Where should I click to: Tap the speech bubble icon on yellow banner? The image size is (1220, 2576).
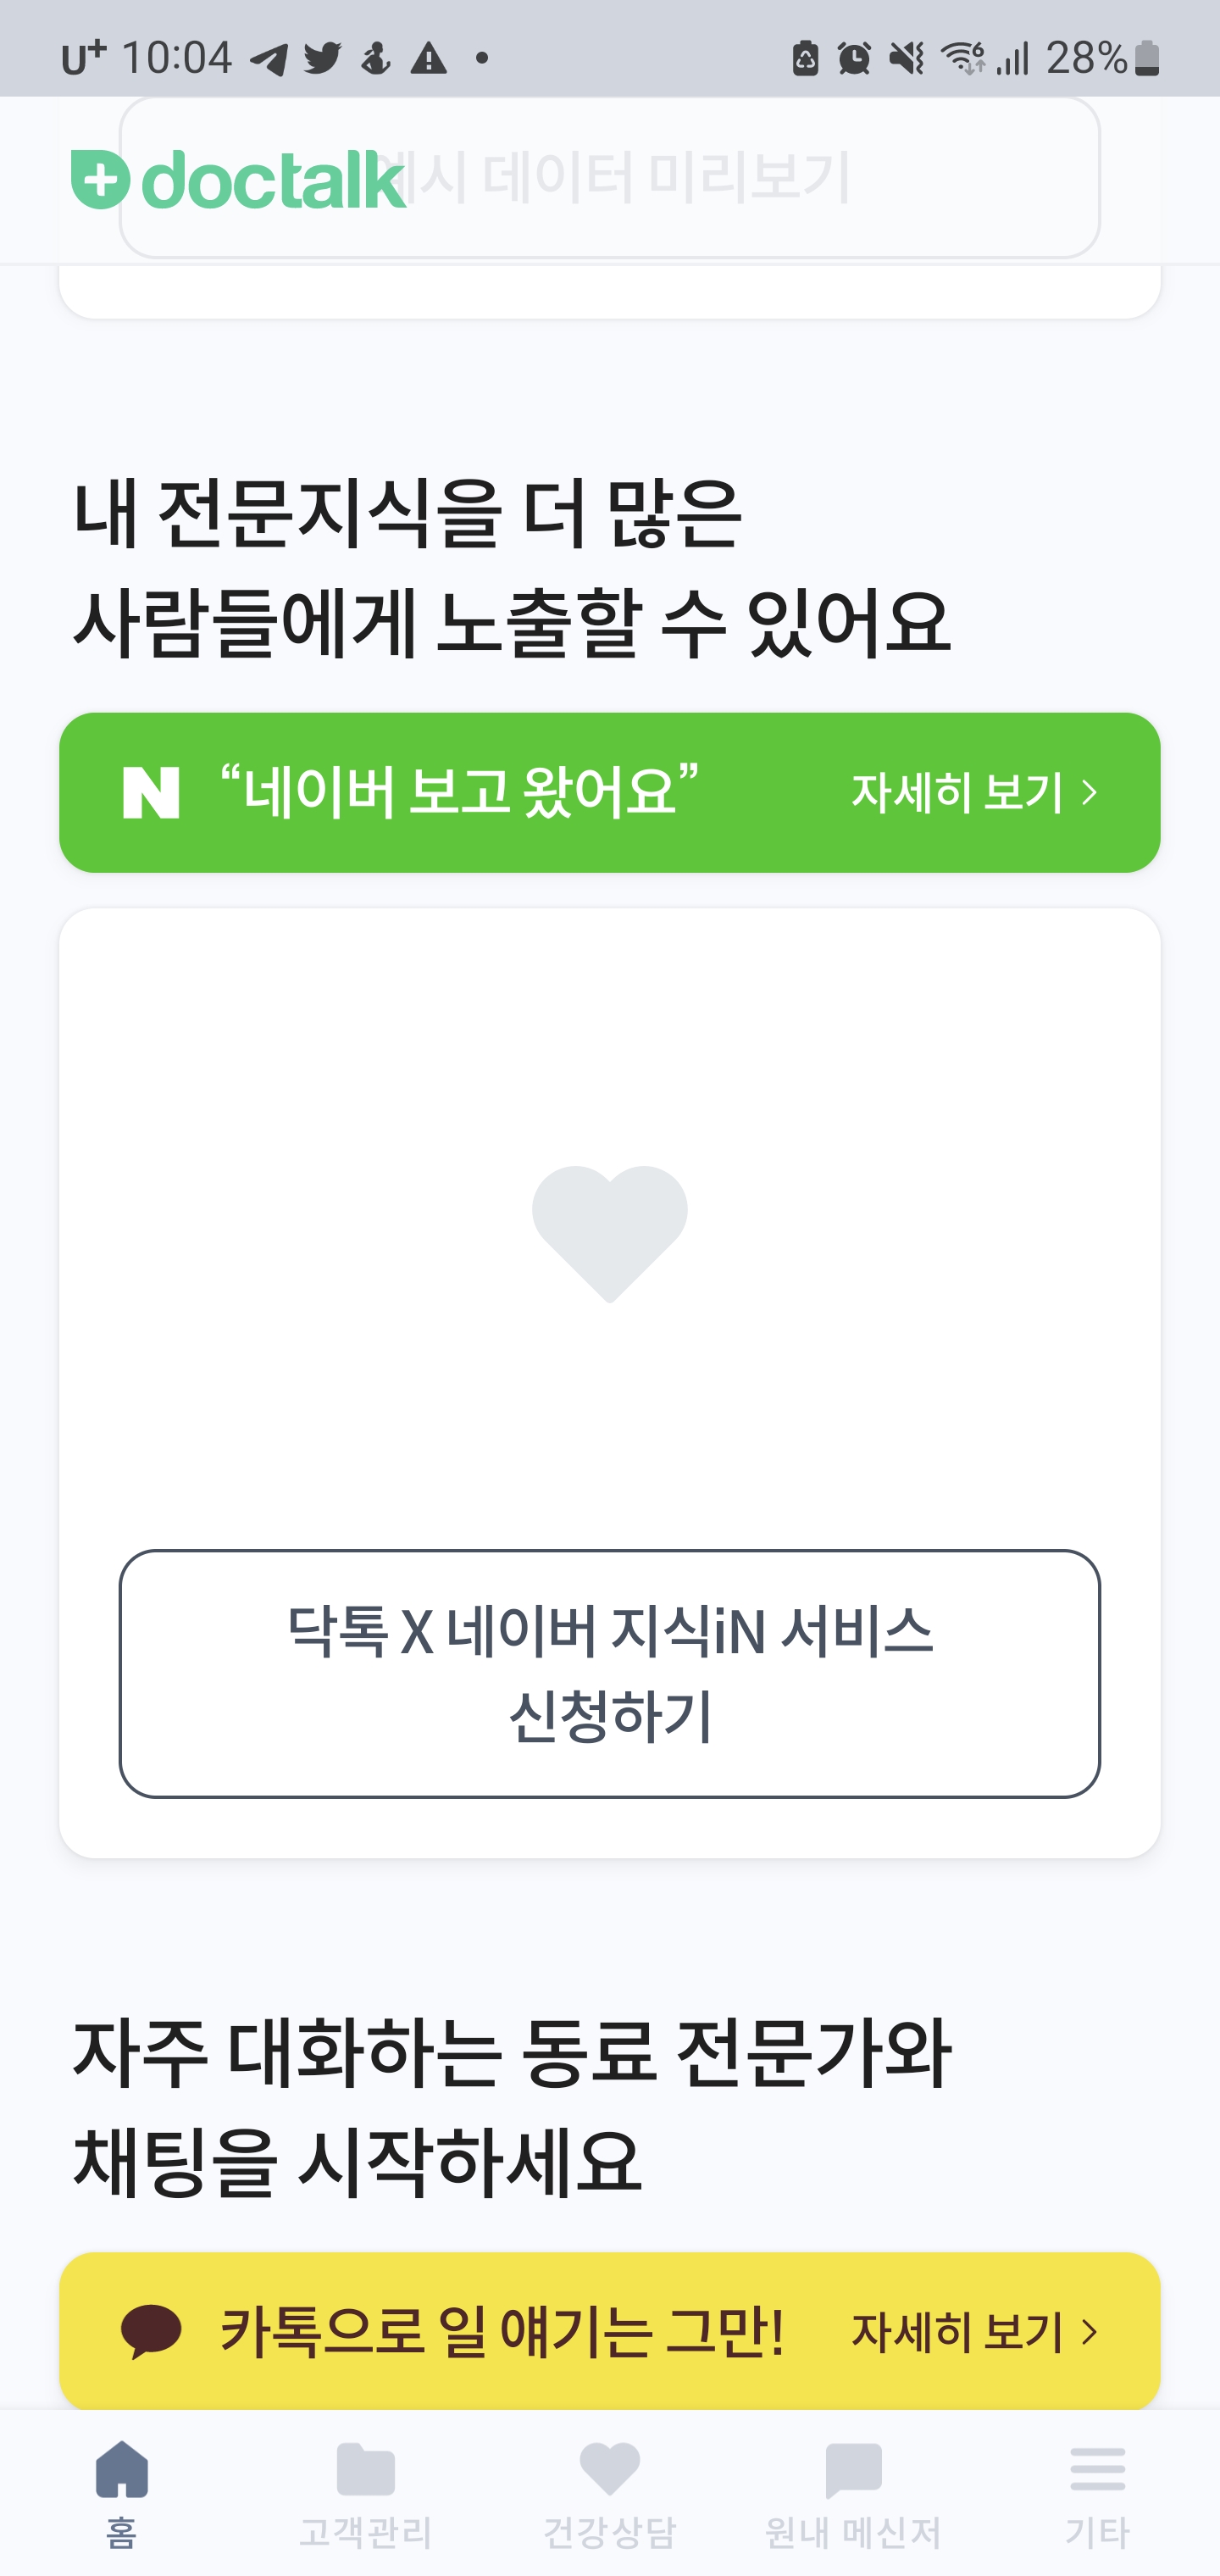[x=152, y=2332]
